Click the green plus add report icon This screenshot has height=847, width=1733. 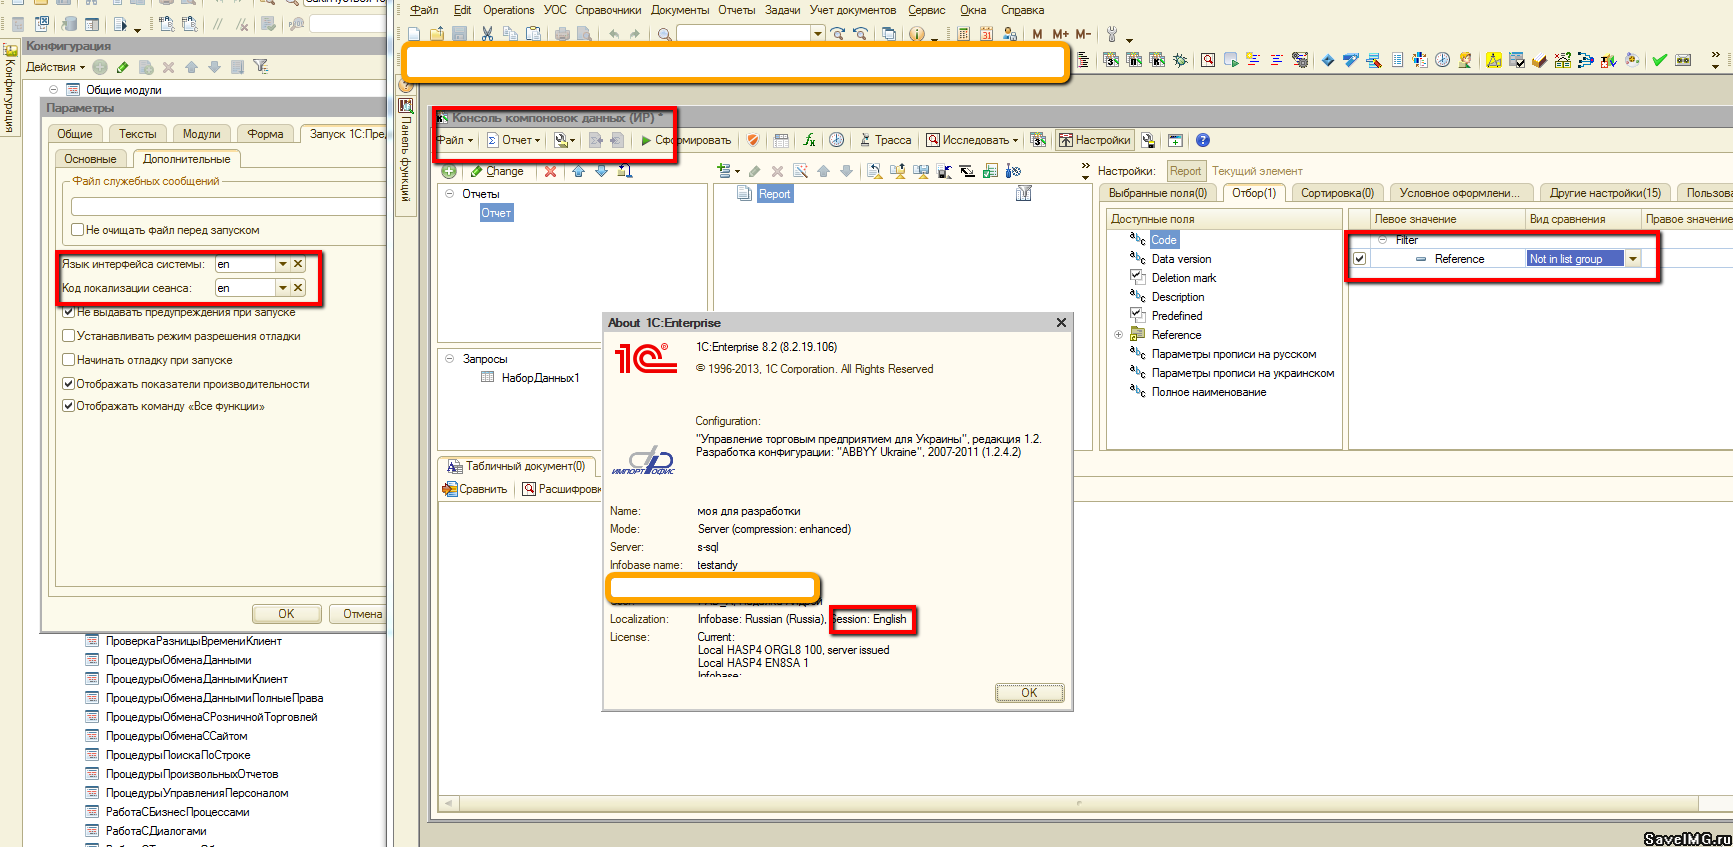tap(449, 171)
